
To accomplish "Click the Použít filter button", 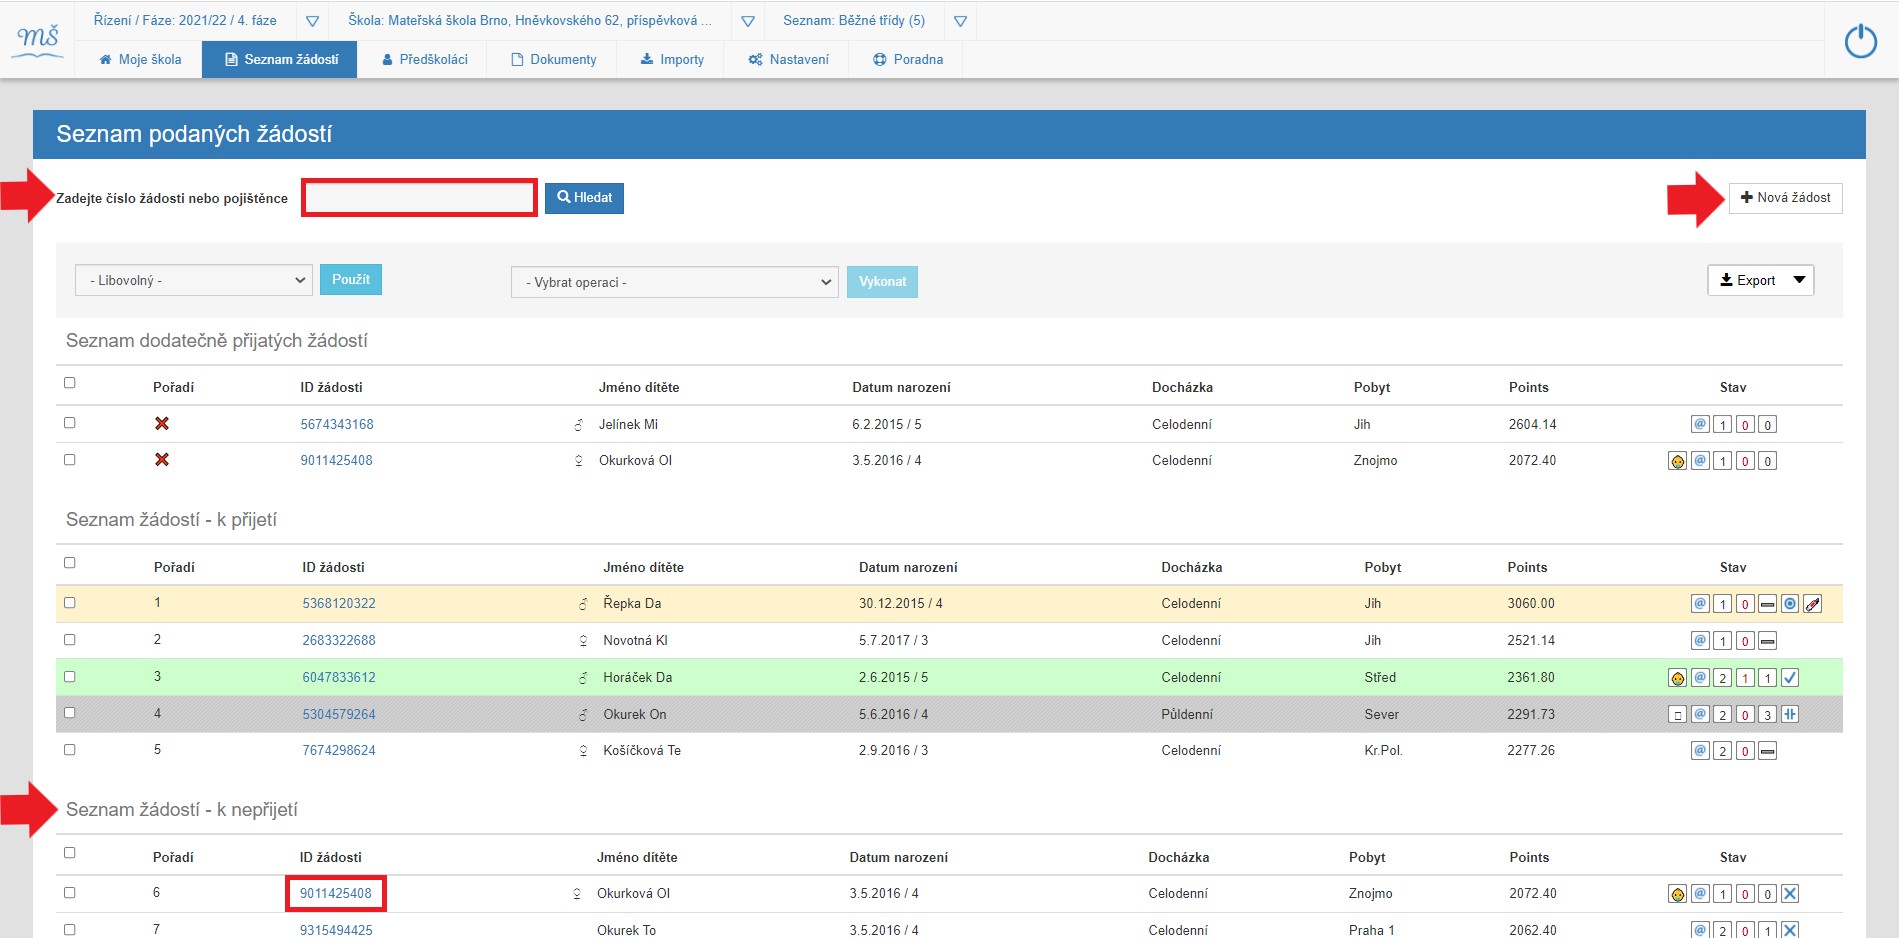I will (351, 280).
